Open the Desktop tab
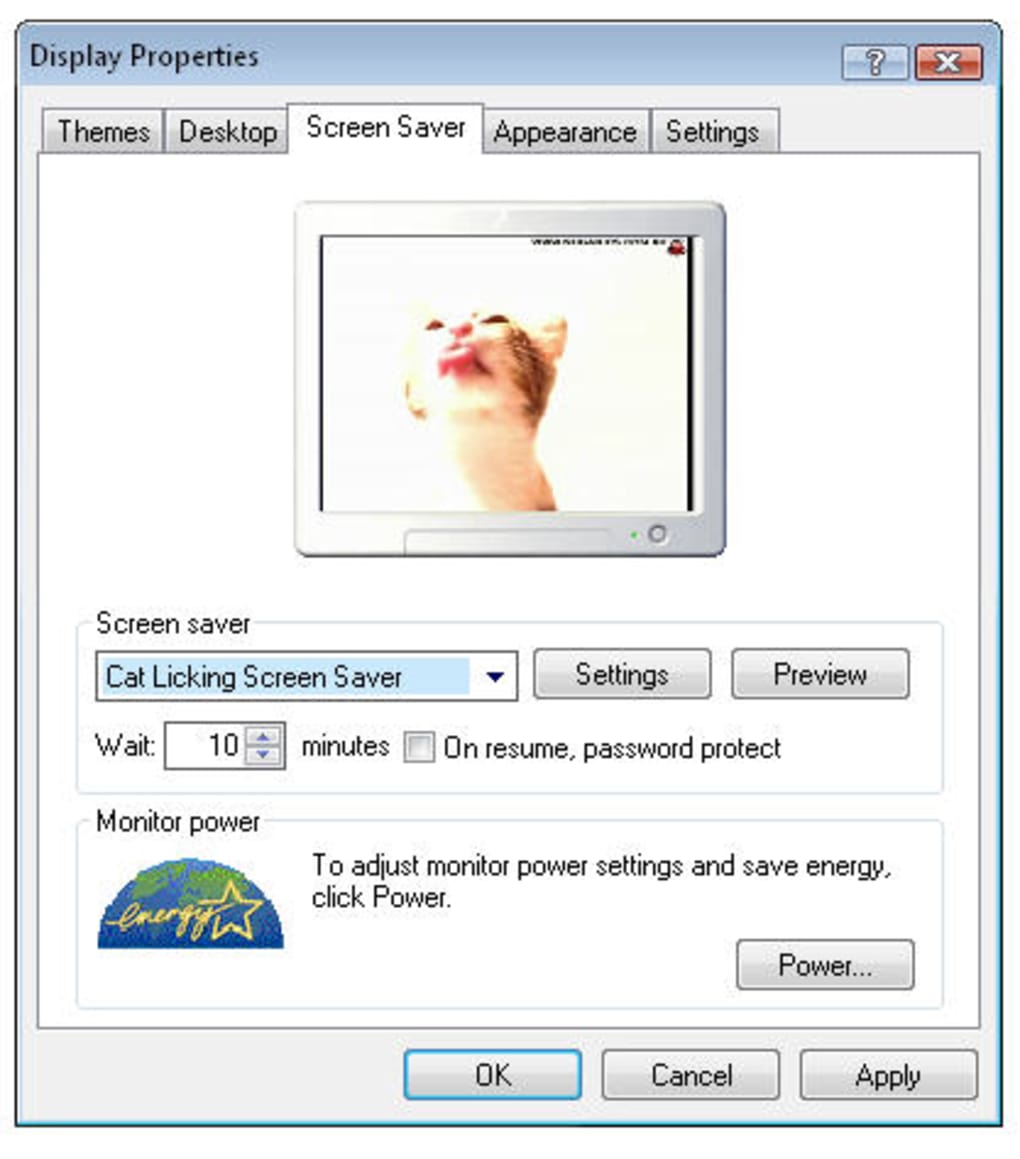The width and height of the screenshot is (1020, 1159). point(228,132)
